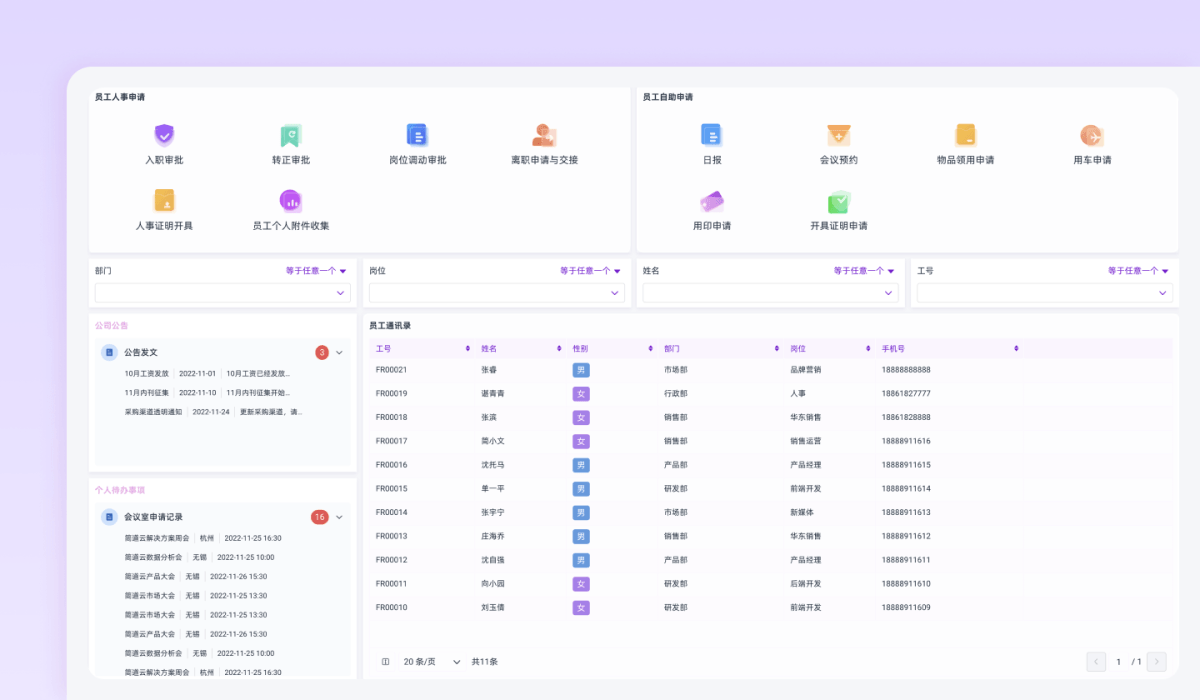
Task: Click the 行政部 department cell
Action: point(675,394)
